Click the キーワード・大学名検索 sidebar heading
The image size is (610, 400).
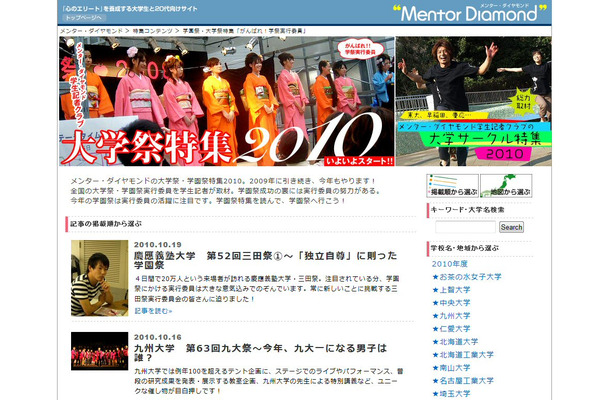click(x=467, y=210)
